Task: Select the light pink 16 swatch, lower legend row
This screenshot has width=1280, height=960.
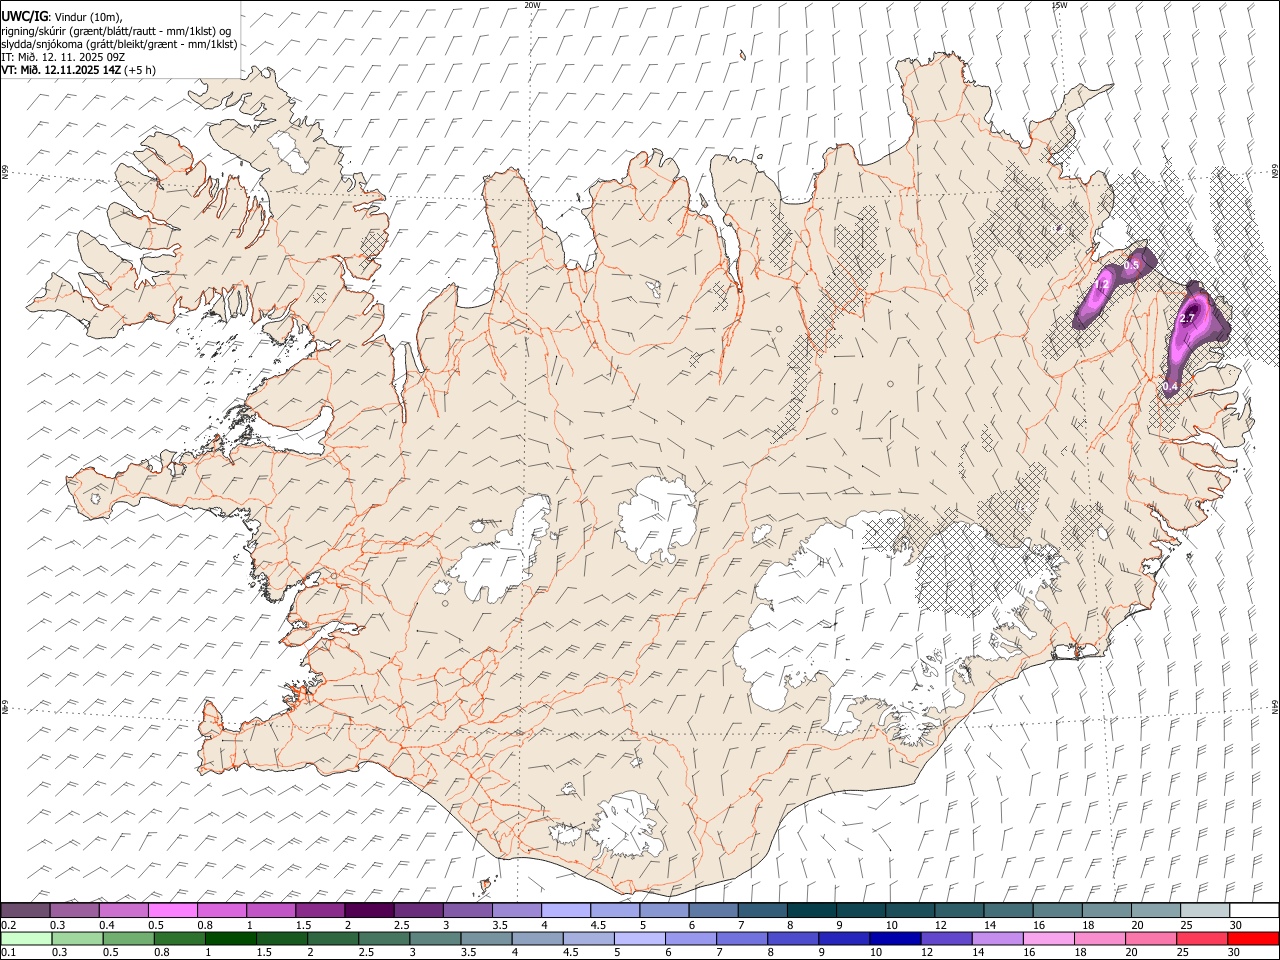Action: click(x=1048, y=939)
